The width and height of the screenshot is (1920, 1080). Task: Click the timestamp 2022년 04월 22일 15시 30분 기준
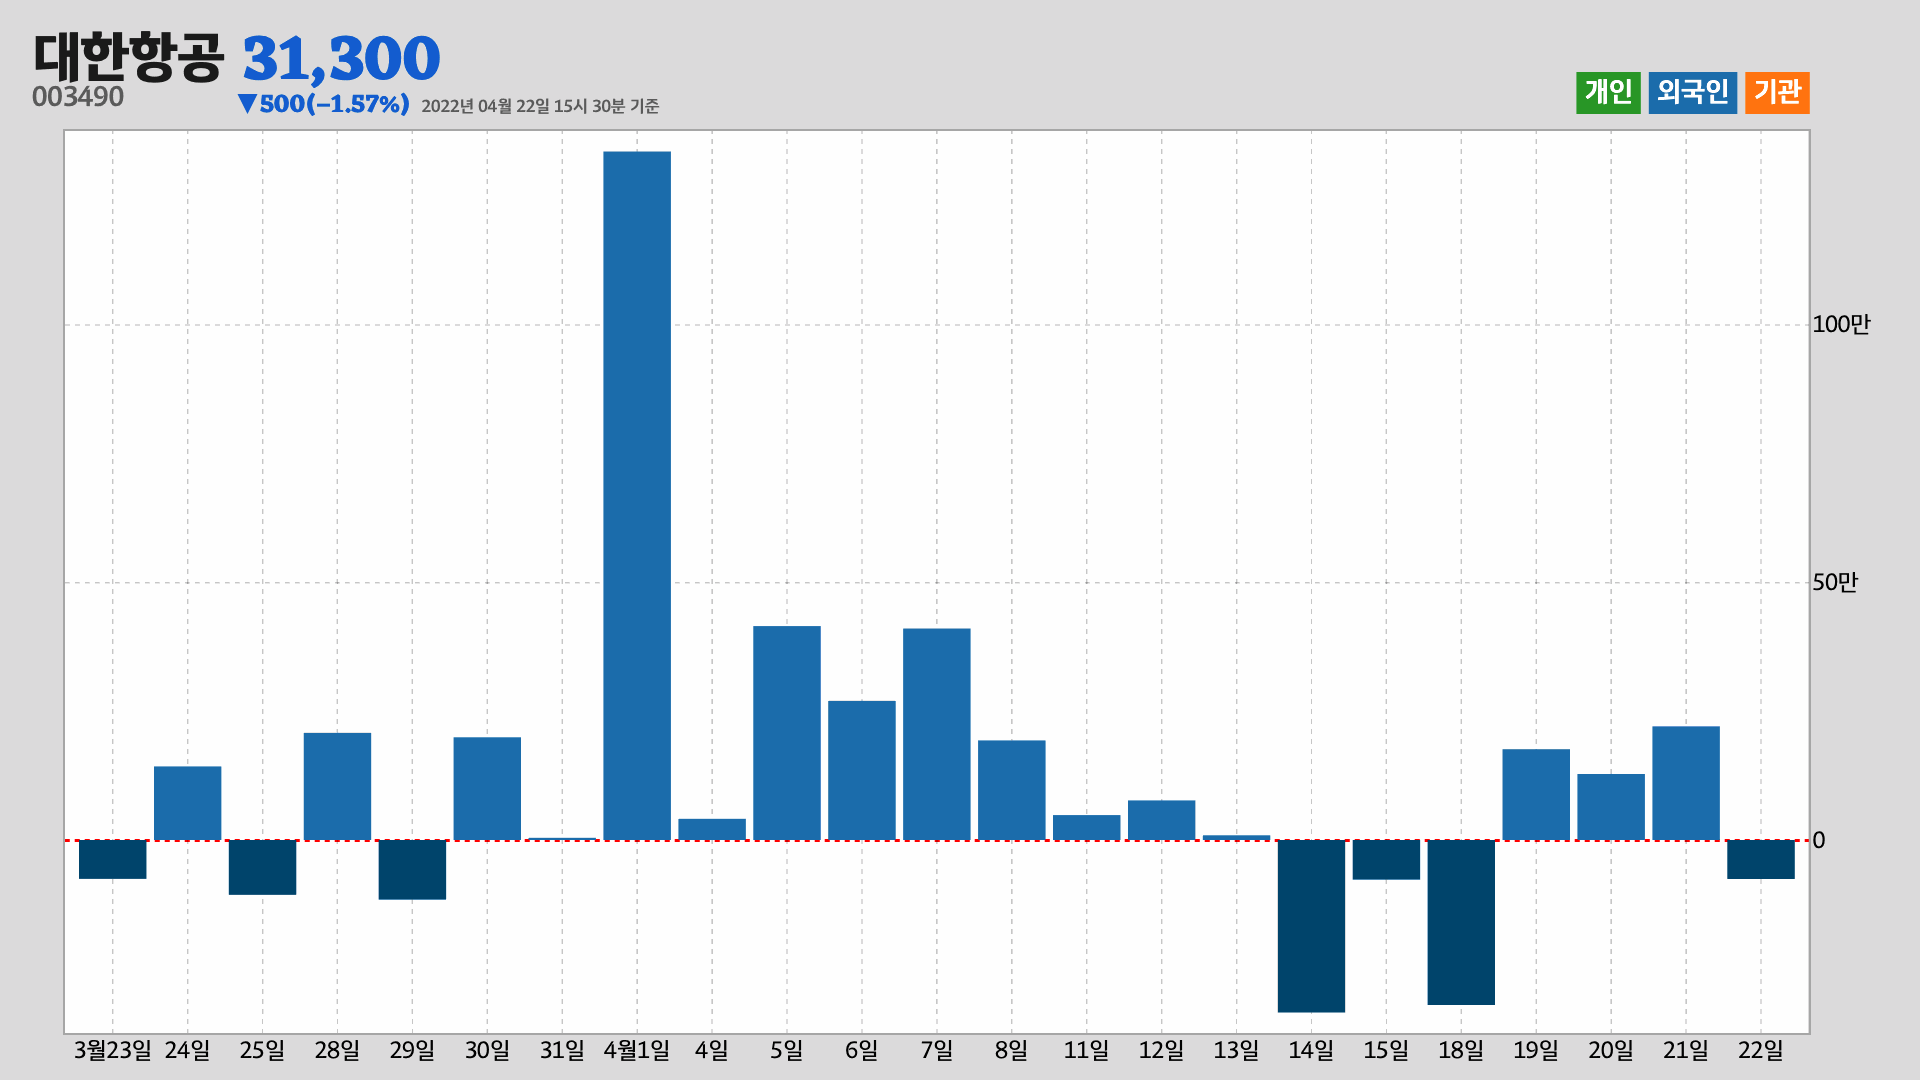click(540, 106)
